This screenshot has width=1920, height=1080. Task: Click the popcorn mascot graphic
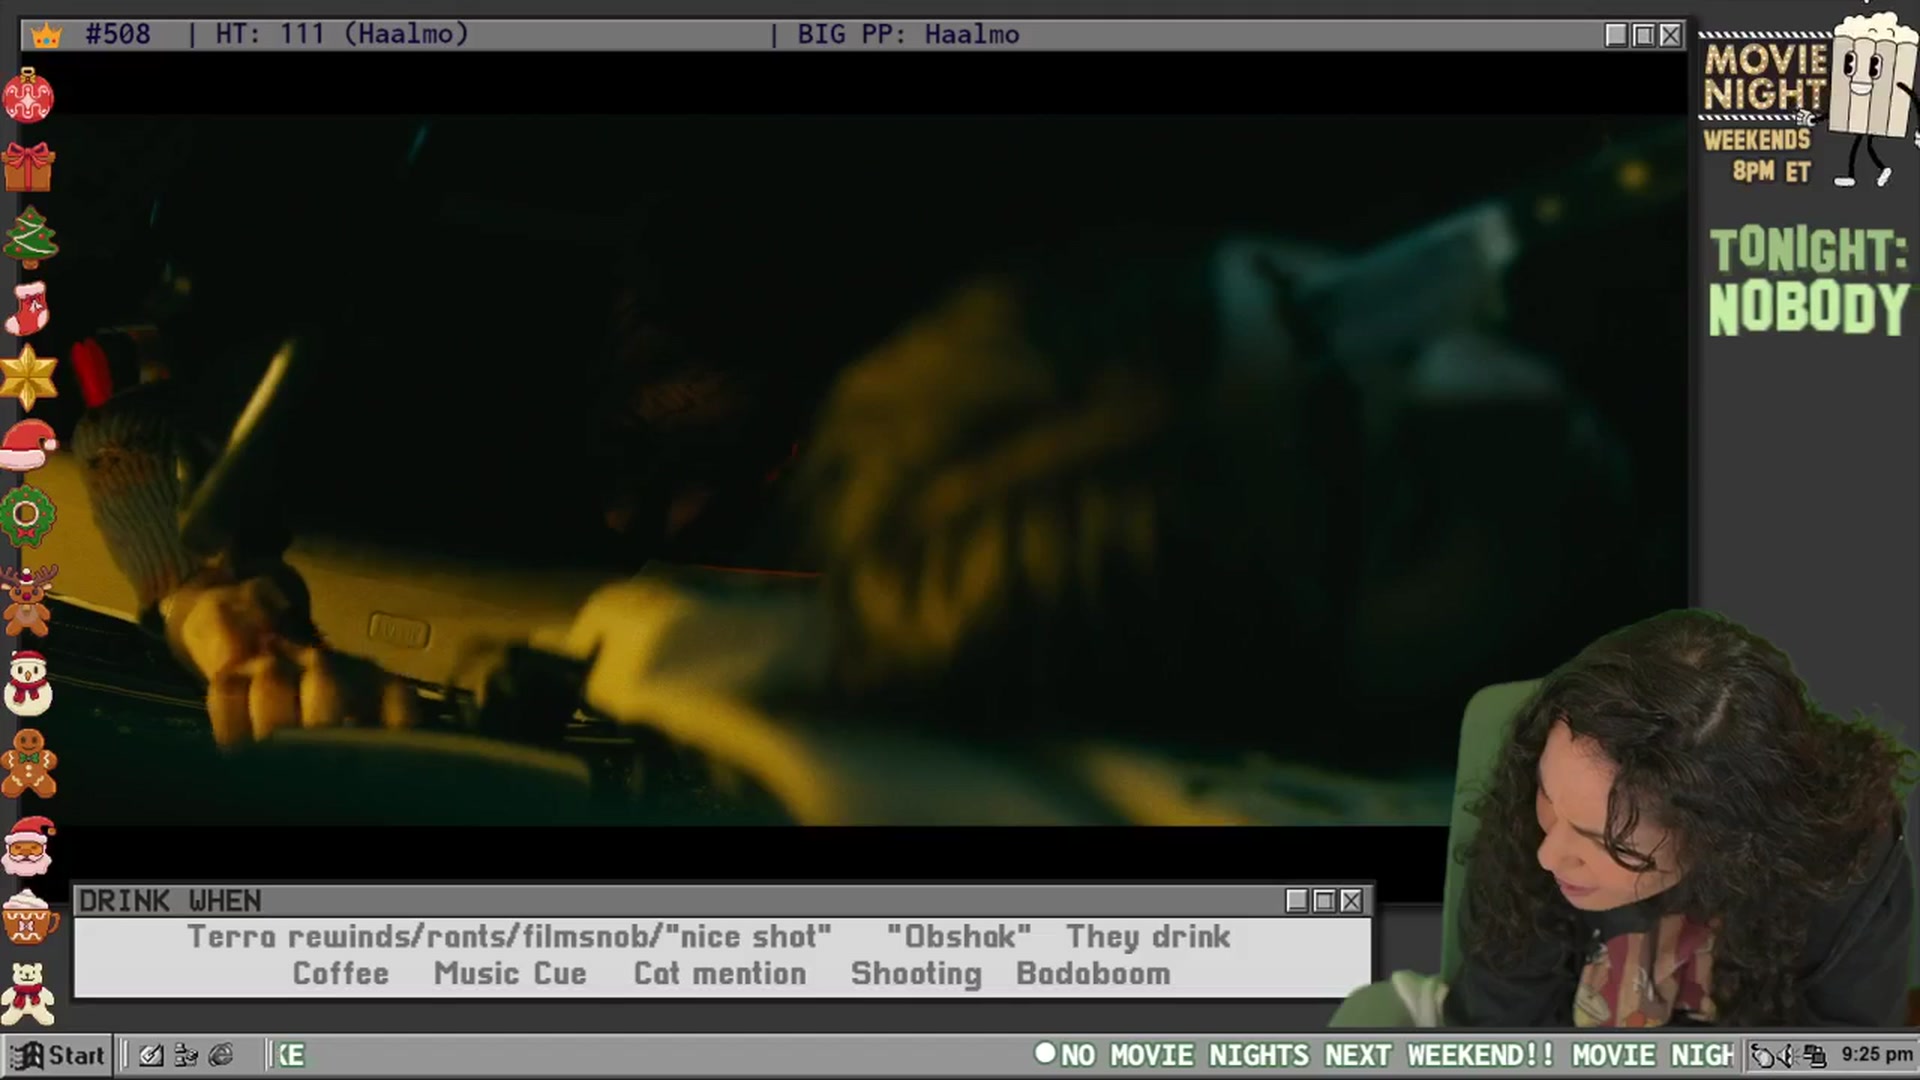[1872, 98]
